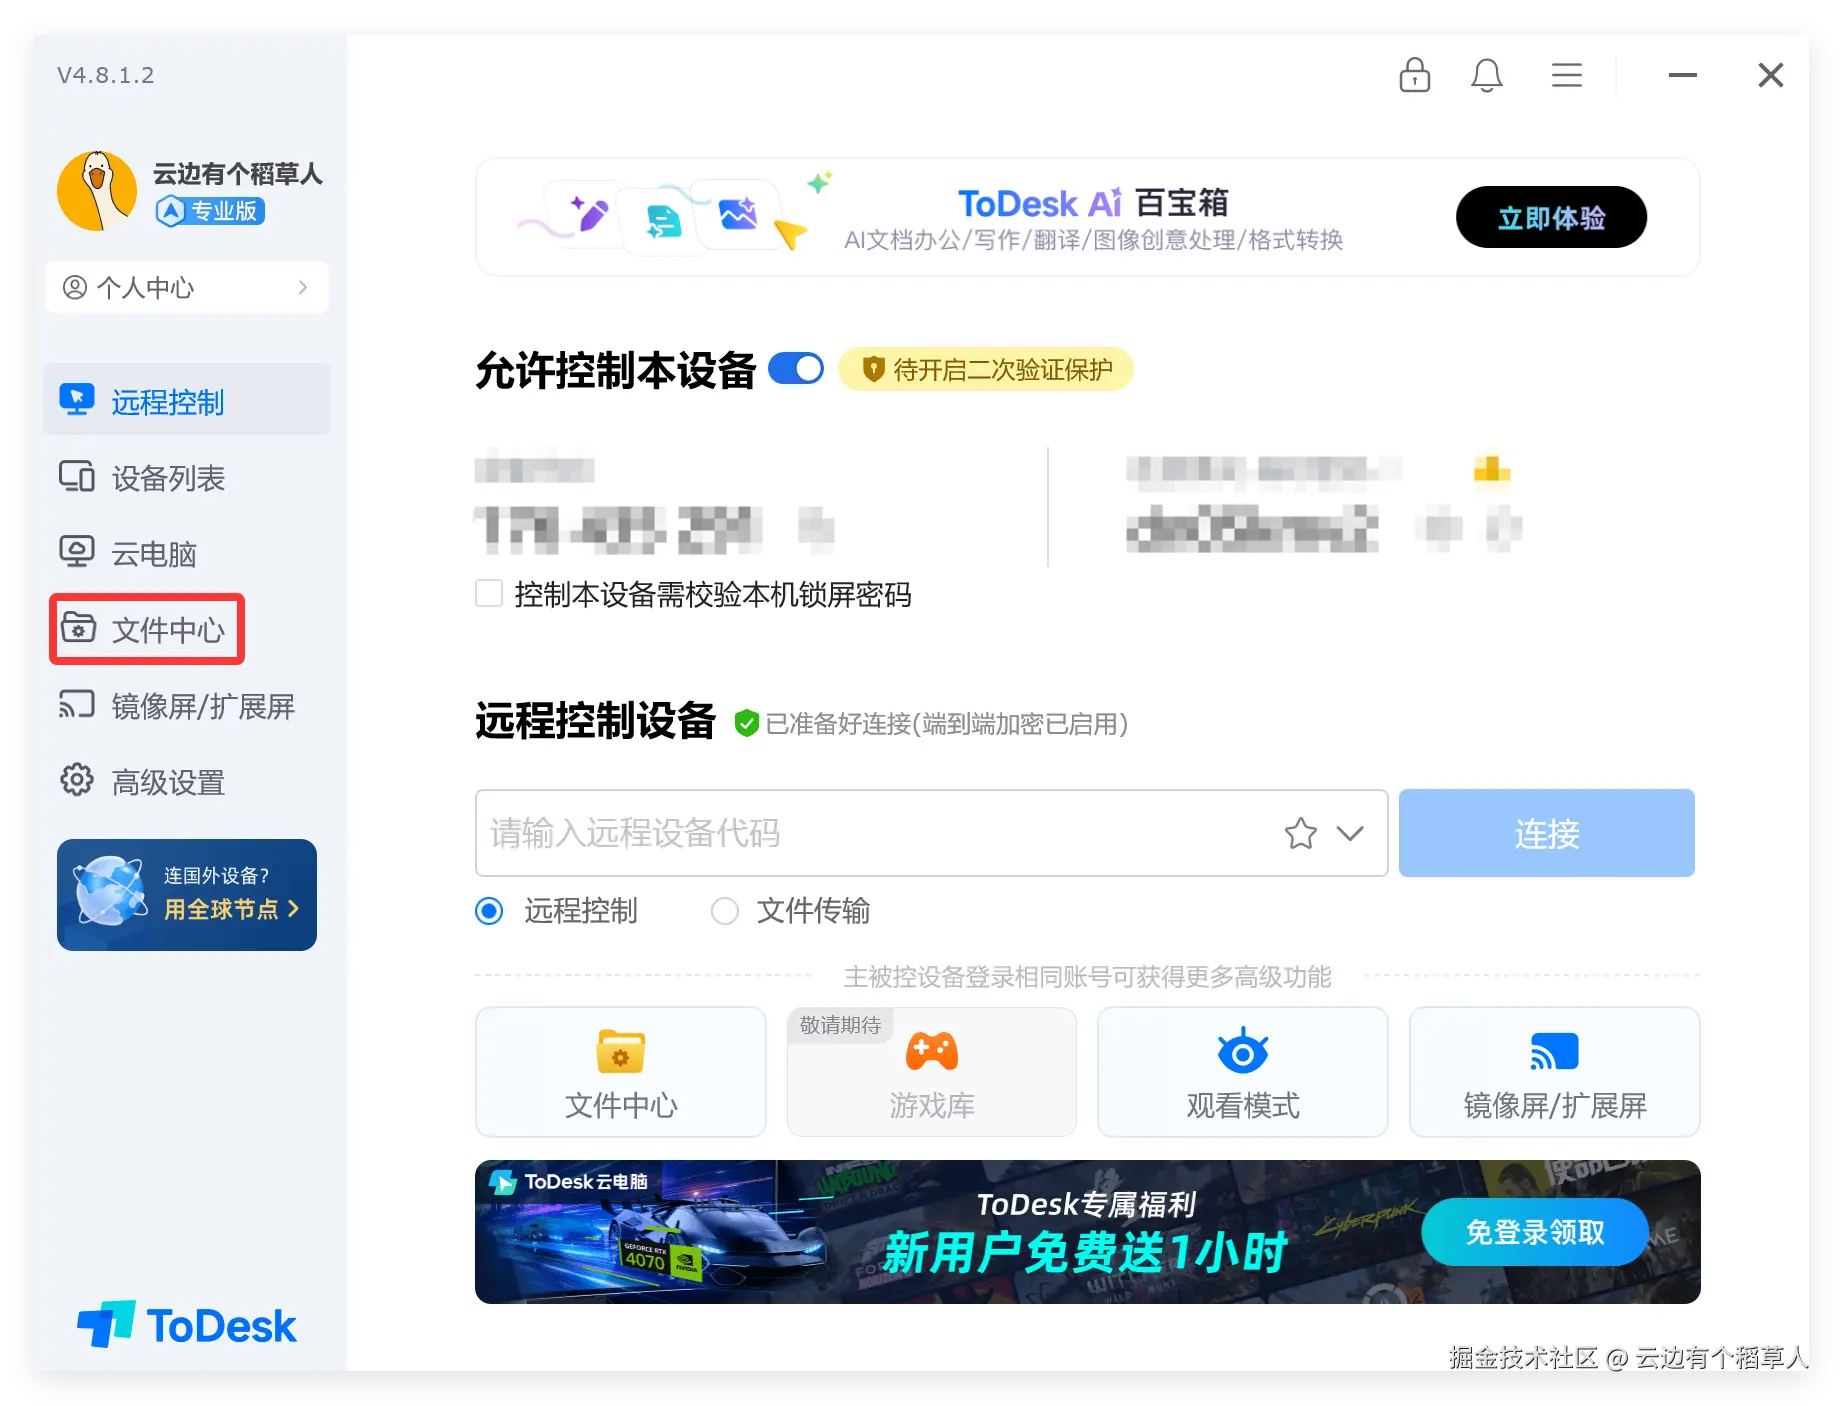
Task: Click 免登录领取 button on banner
Action: pos(1534,1232)
